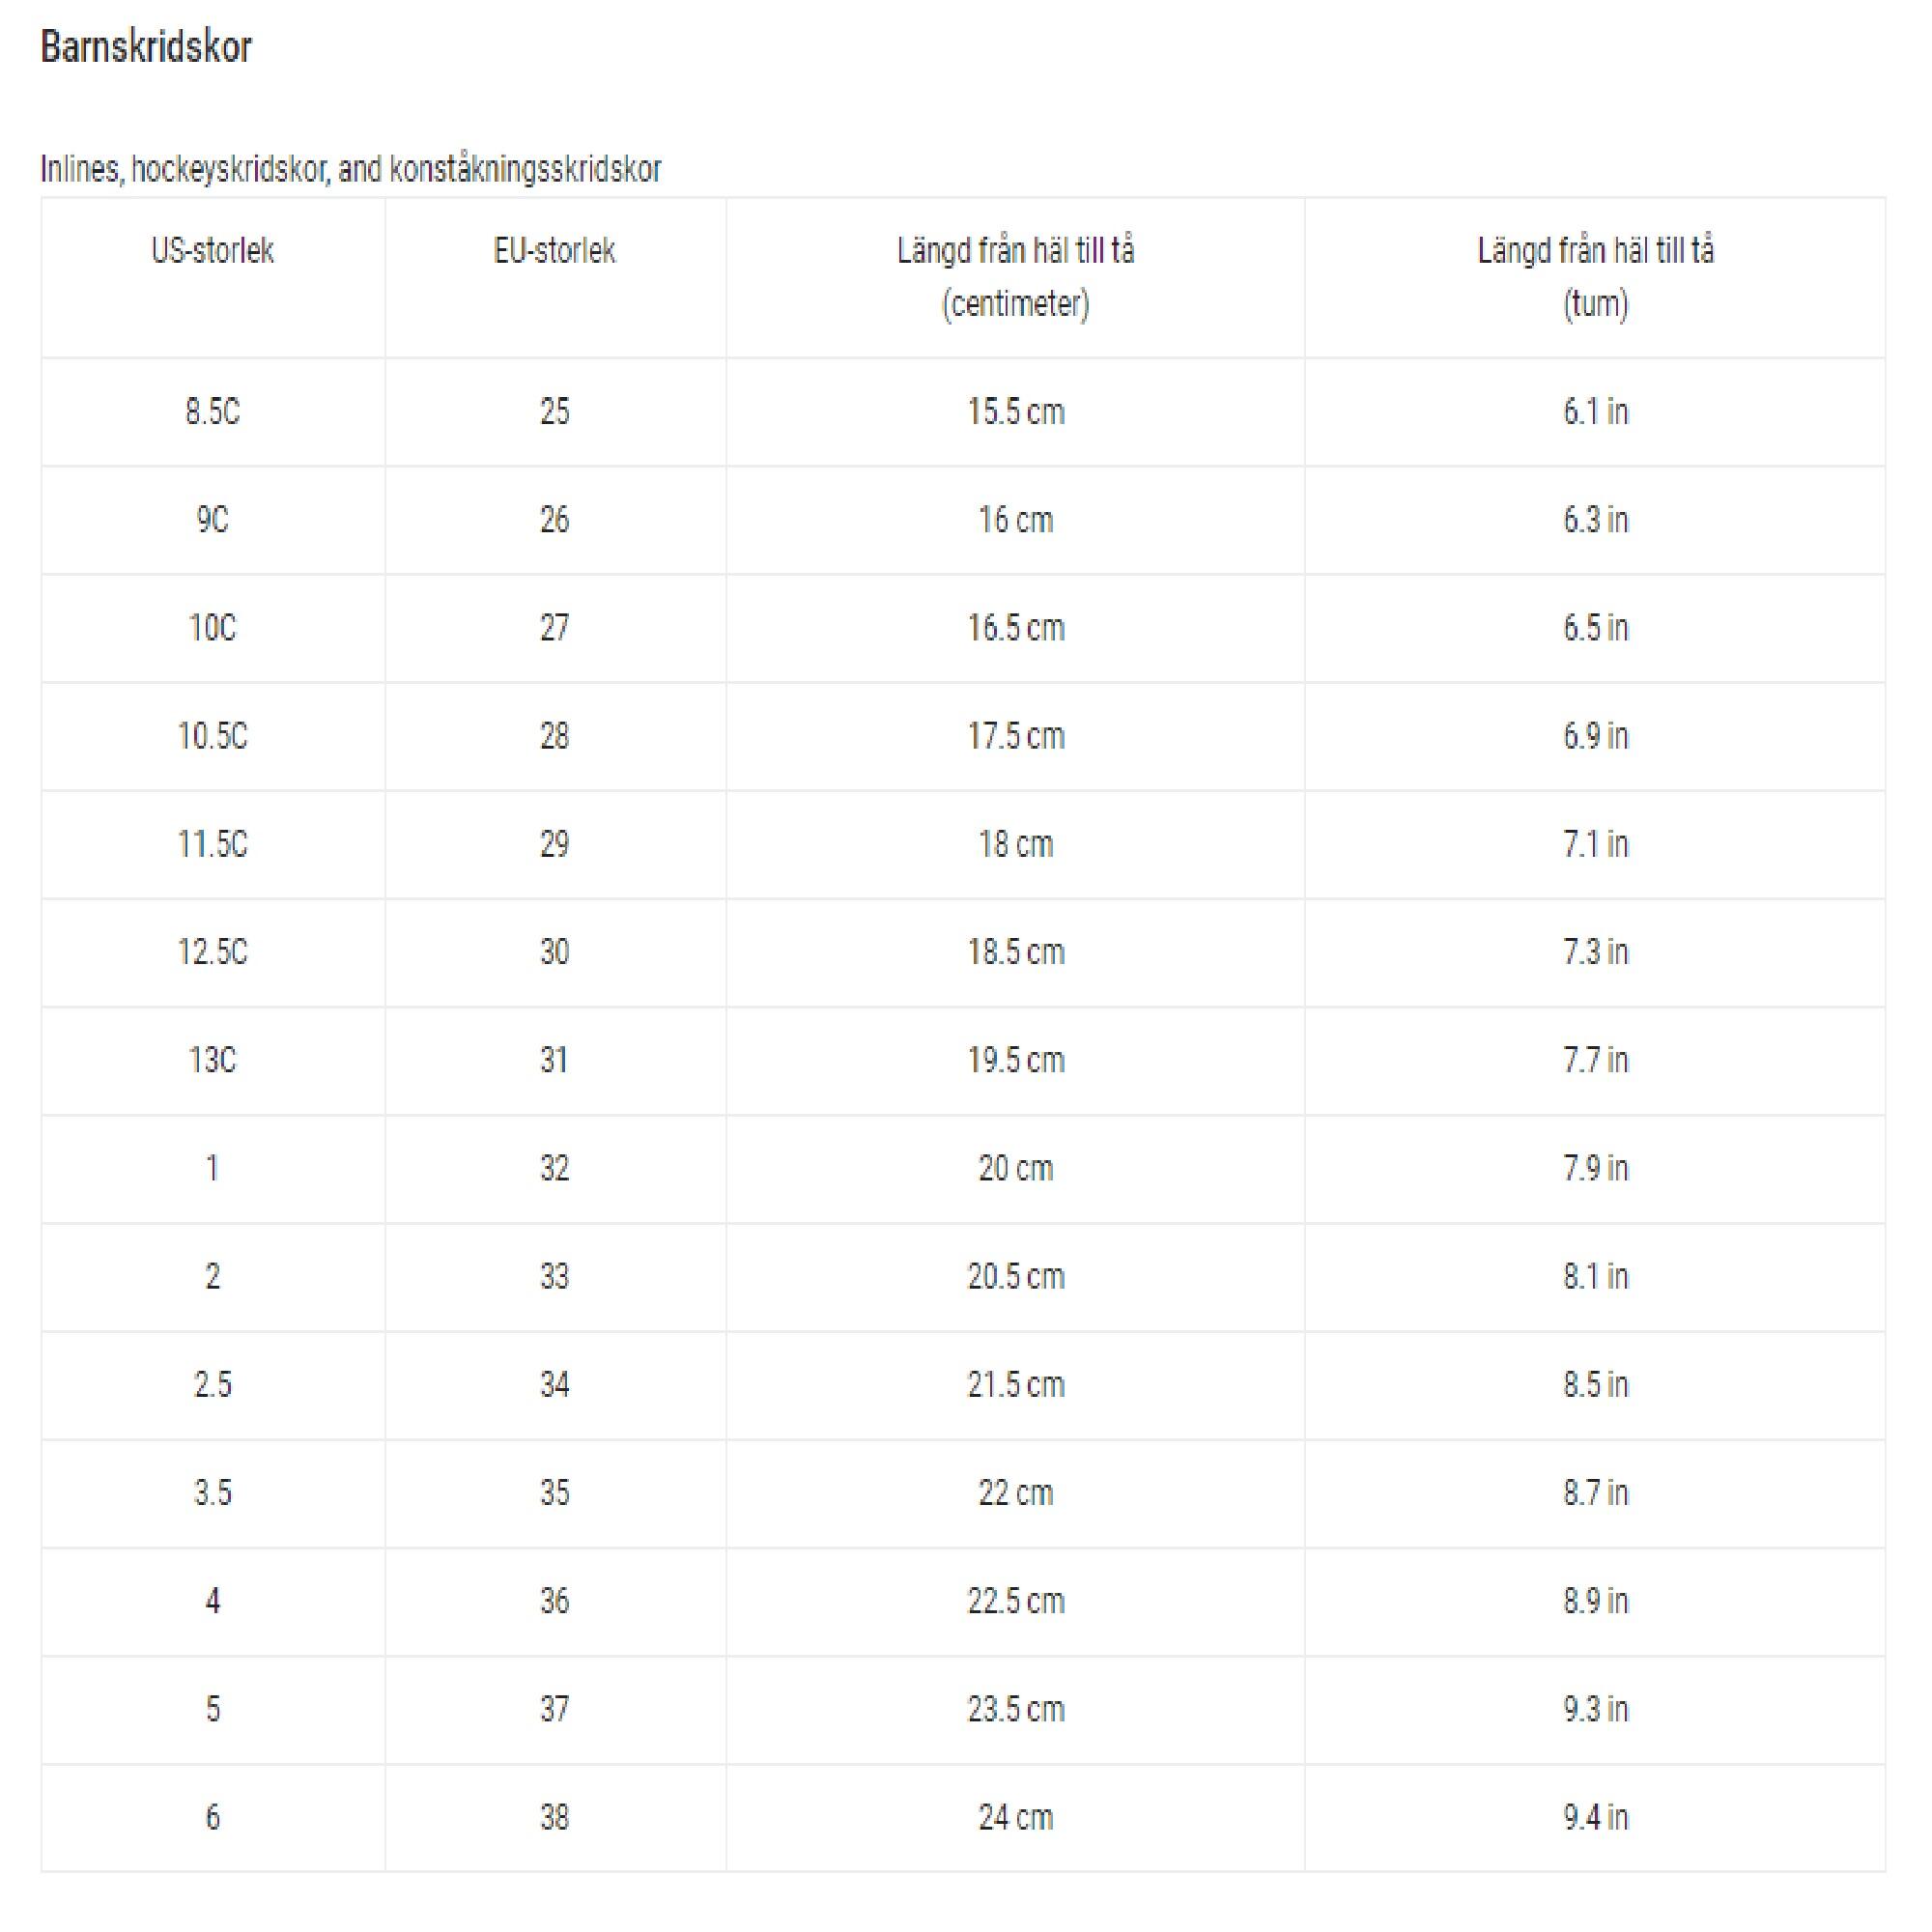Click EU size 26 cell

pos(555,519)
